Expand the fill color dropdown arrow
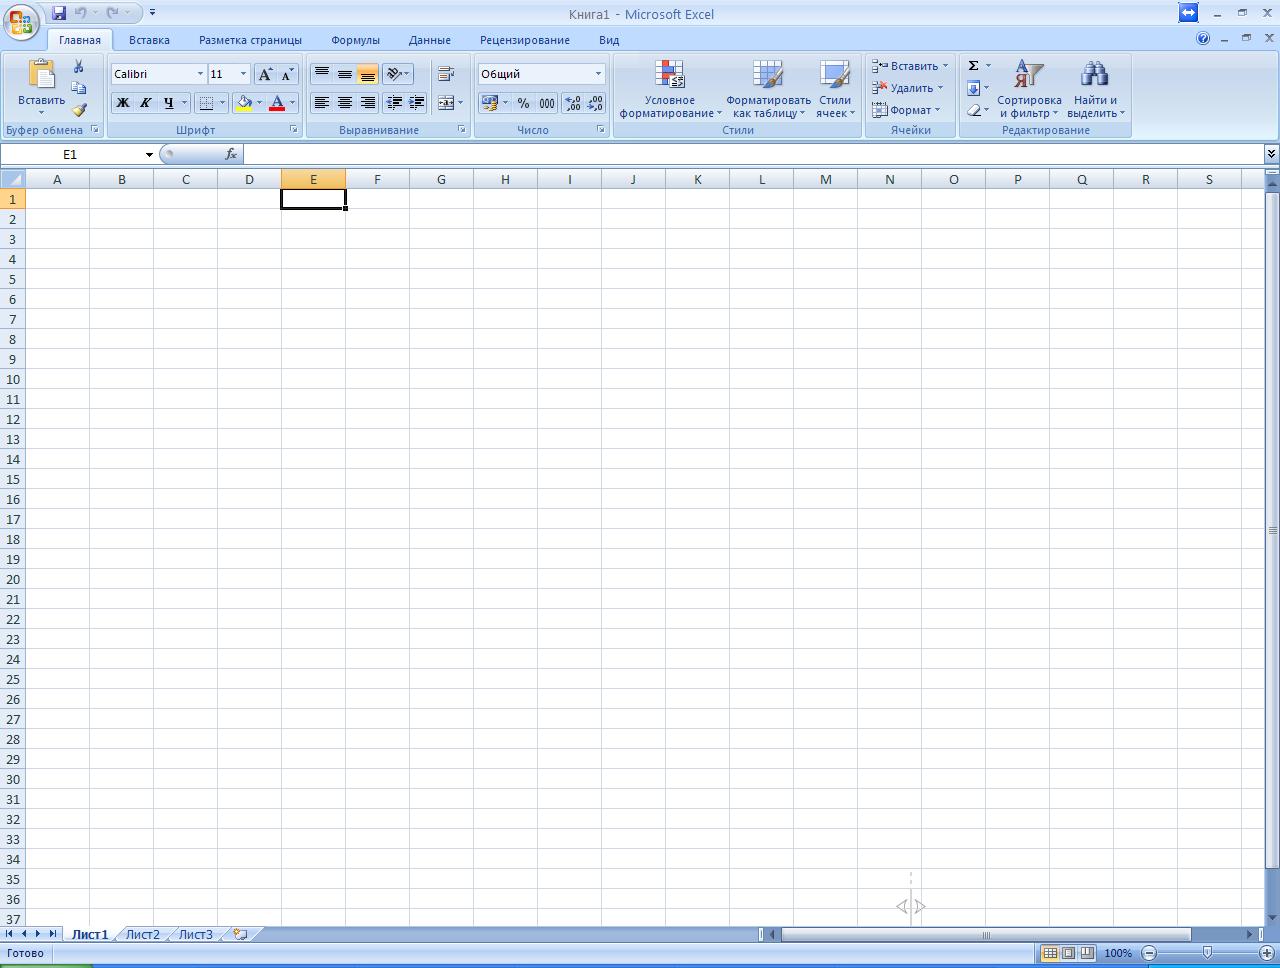 point(259,103)
